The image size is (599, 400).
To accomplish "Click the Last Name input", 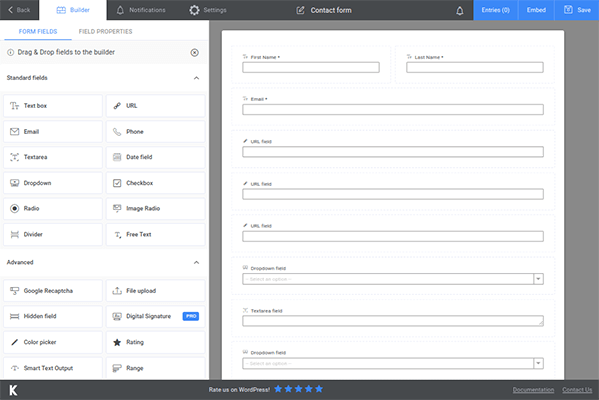I will [x=475, y=67].
